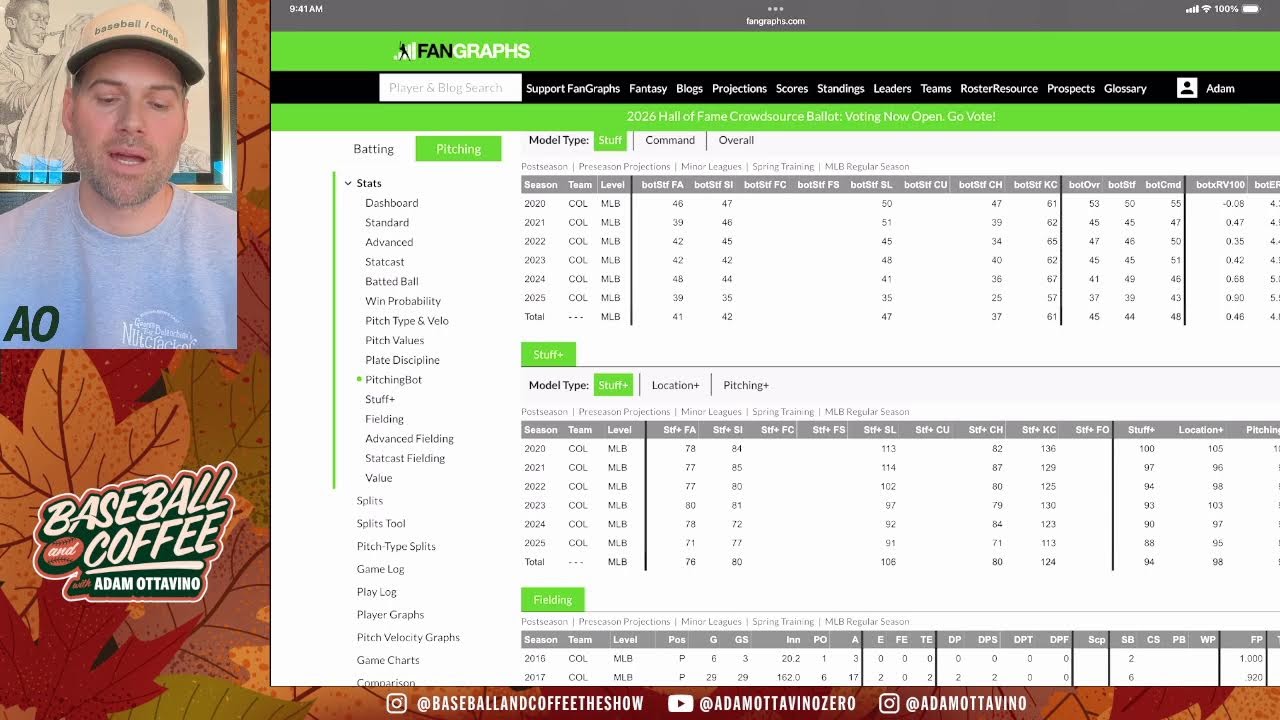Open the Hall of Fame ballot link
The image size is (1280, 720).
click(x=810, y=116)
